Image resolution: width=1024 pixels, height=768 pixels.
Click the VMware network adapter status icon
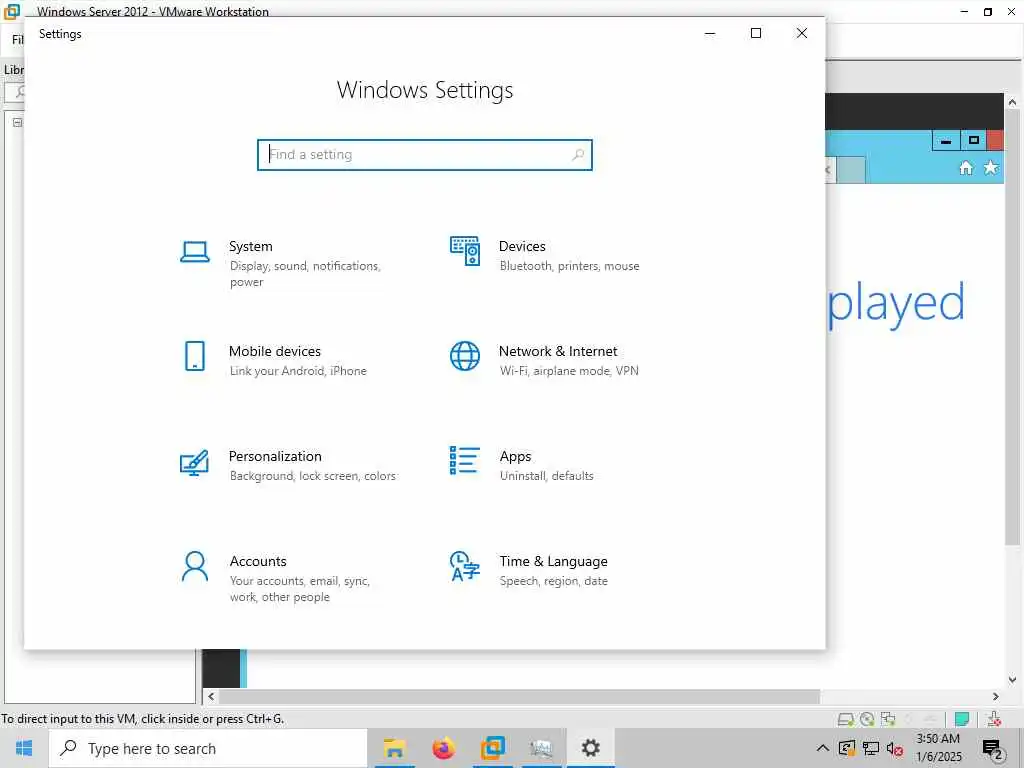(888, 719)
